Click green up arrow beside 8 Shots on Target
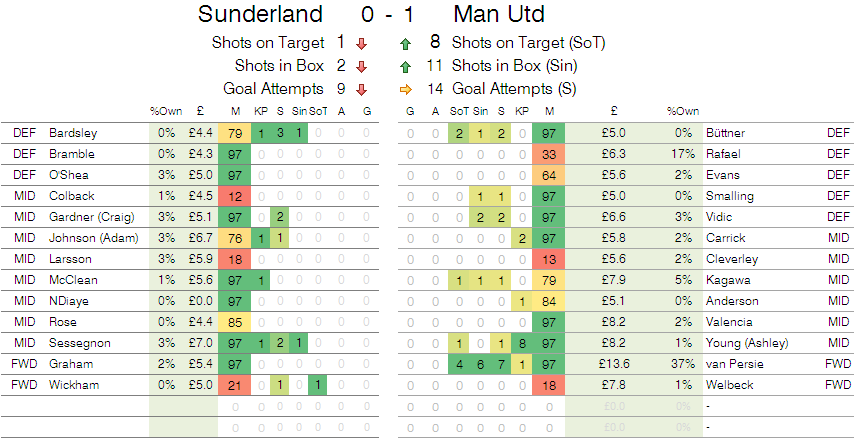Viewport: 854px width, 441px height. (x=406, y=44)
